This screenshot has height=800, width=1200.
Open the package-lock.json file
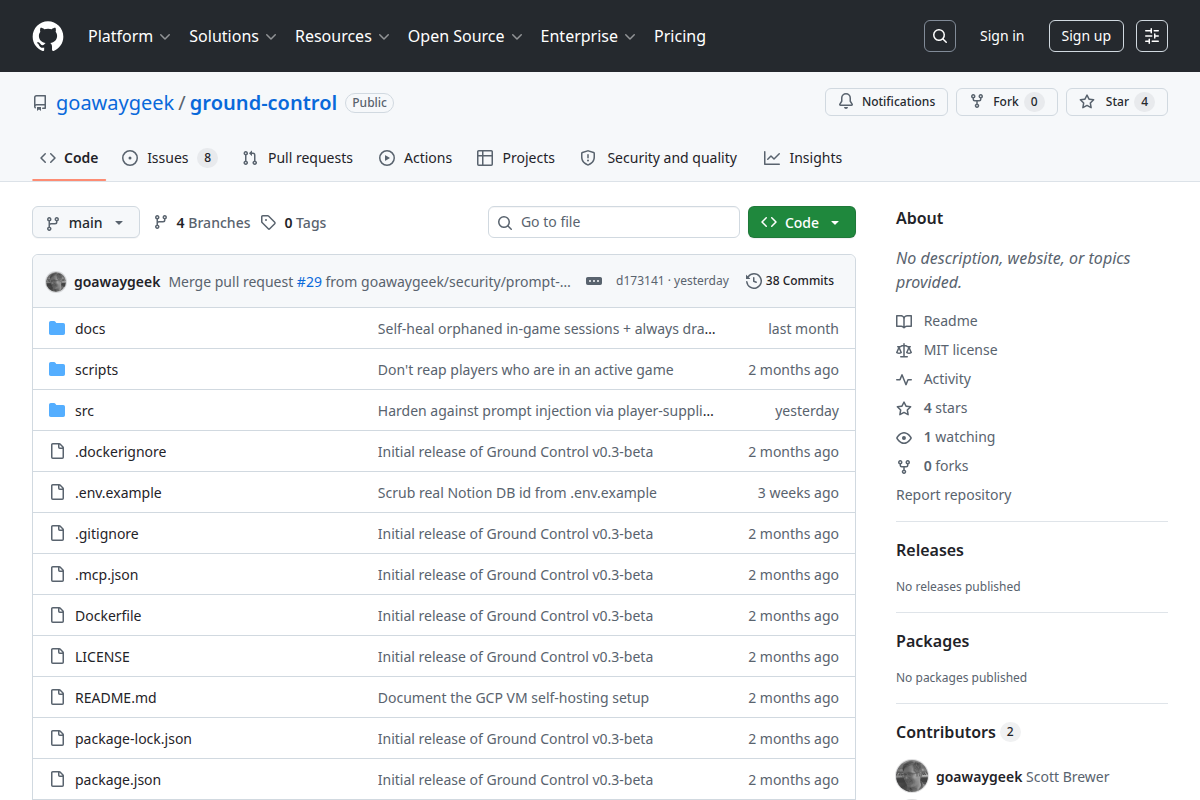[133, 739]
